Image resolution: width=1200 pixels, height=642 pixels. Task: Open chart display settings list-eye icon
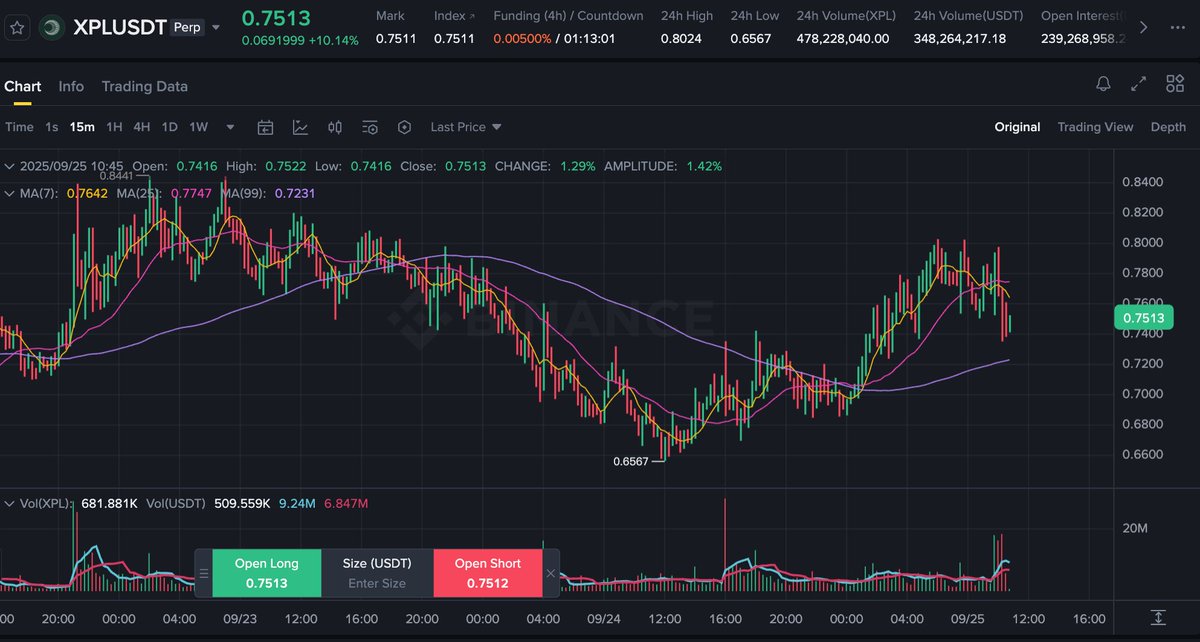click(370, 127)
